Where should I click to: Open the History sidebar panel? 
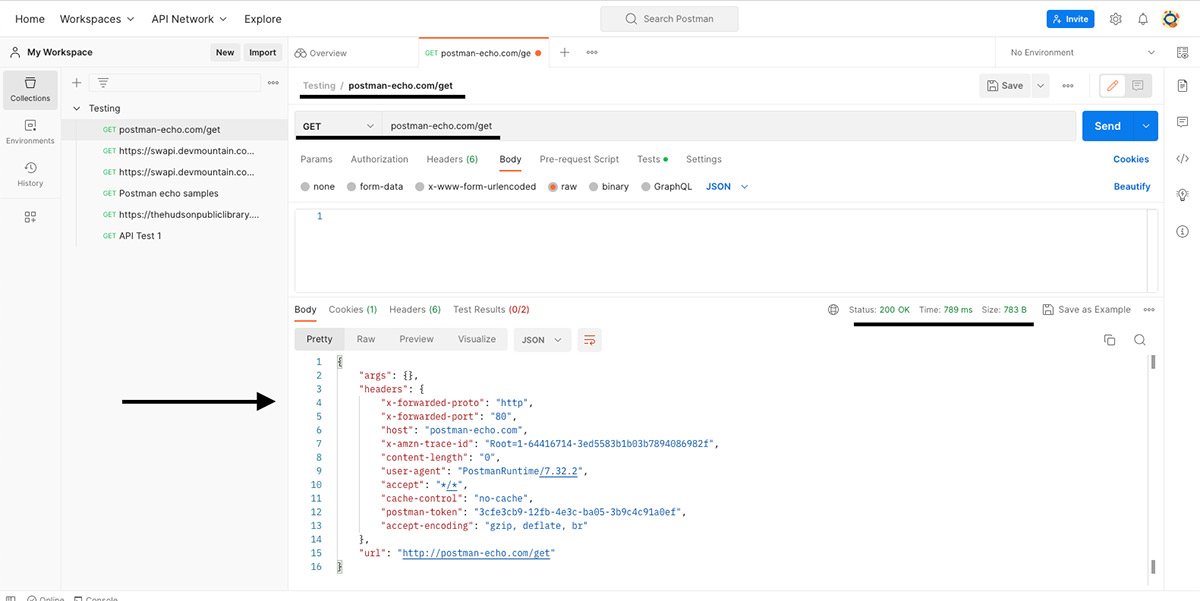pyautogui.click(x=30, y=174)
